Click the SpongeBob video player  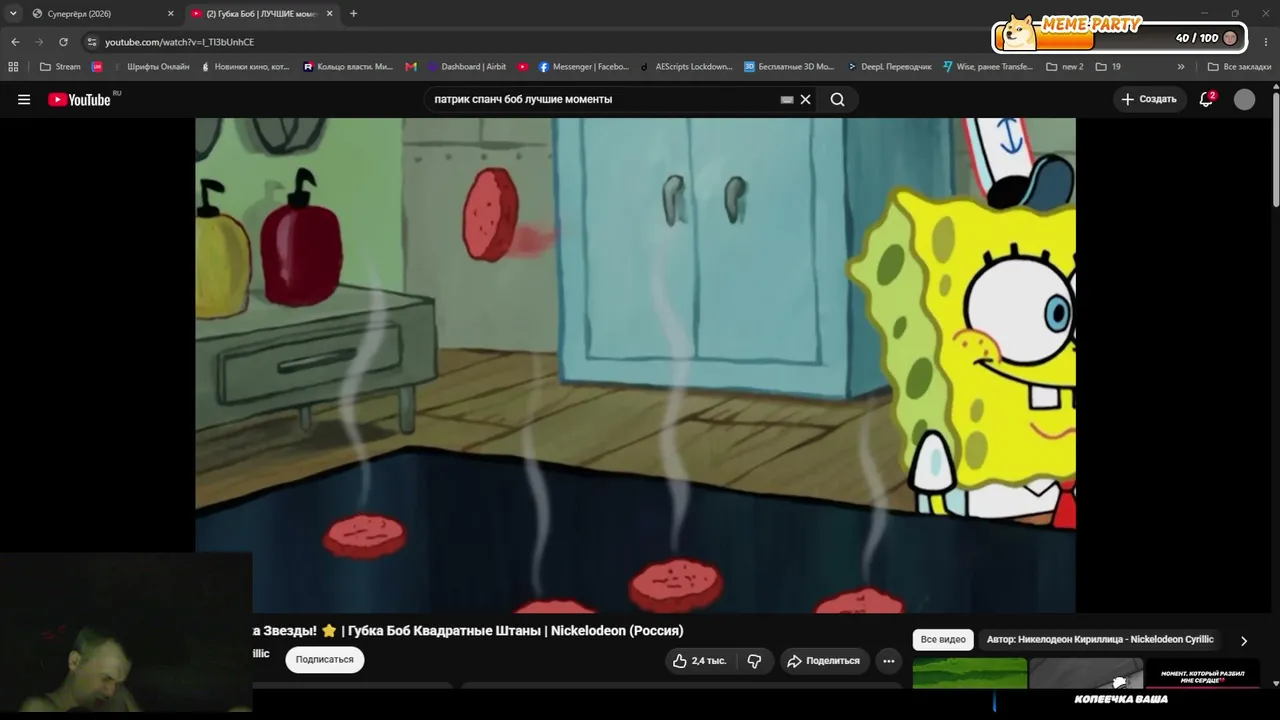[635, 365]
